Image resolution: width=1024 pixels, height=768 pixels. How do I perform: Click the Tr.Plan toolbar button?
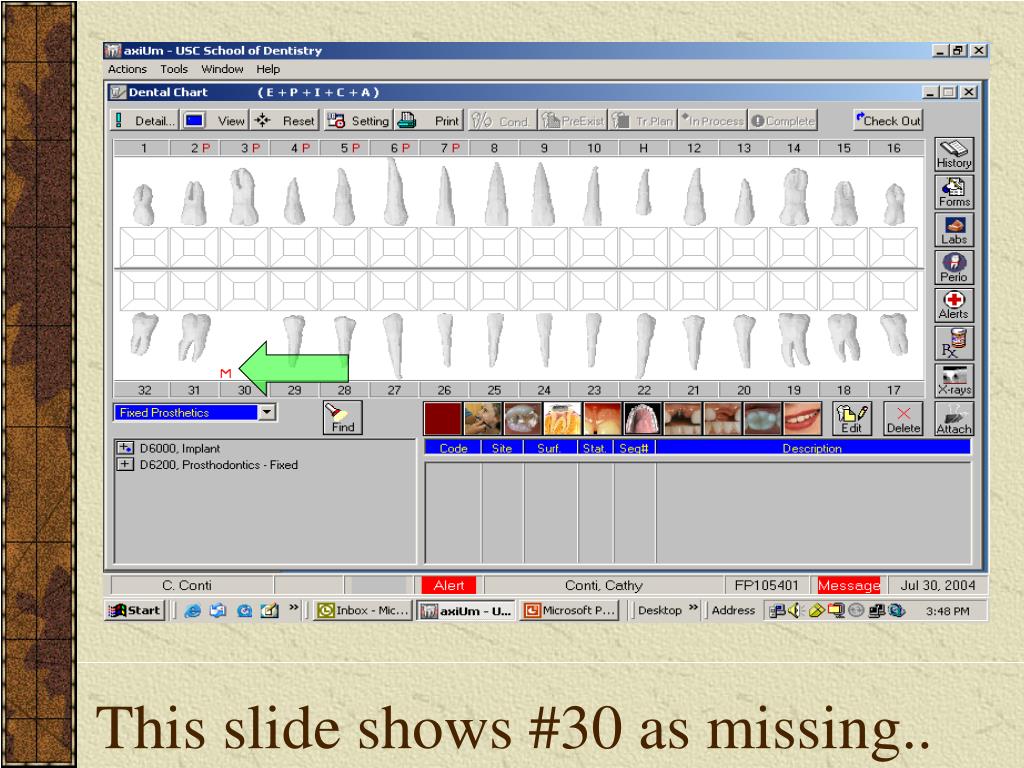643,121
